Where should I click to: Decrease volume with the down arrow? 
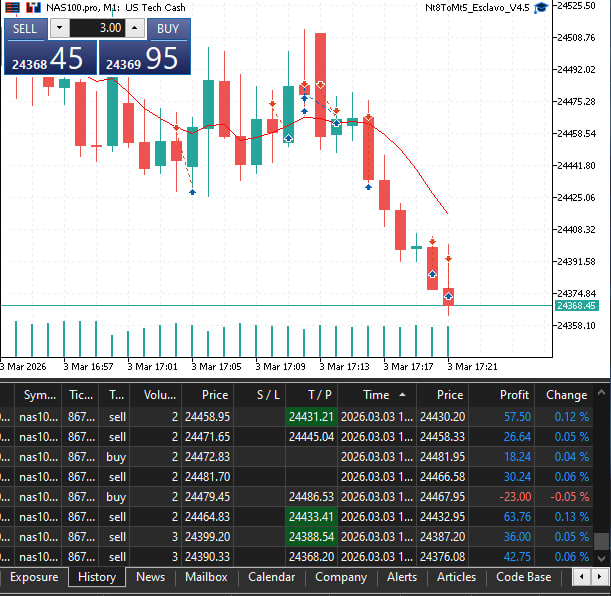(x=59, y=29)
